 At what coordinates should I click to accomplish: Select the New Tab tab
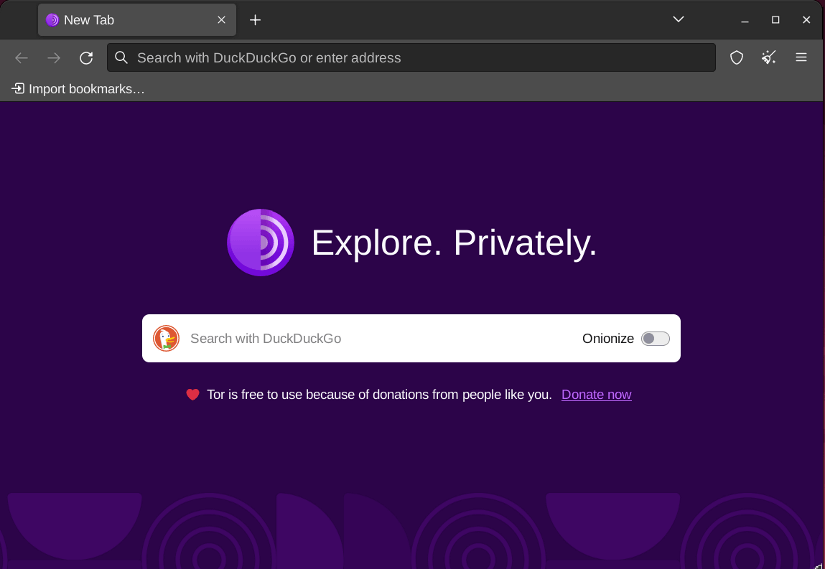point(137,20)
